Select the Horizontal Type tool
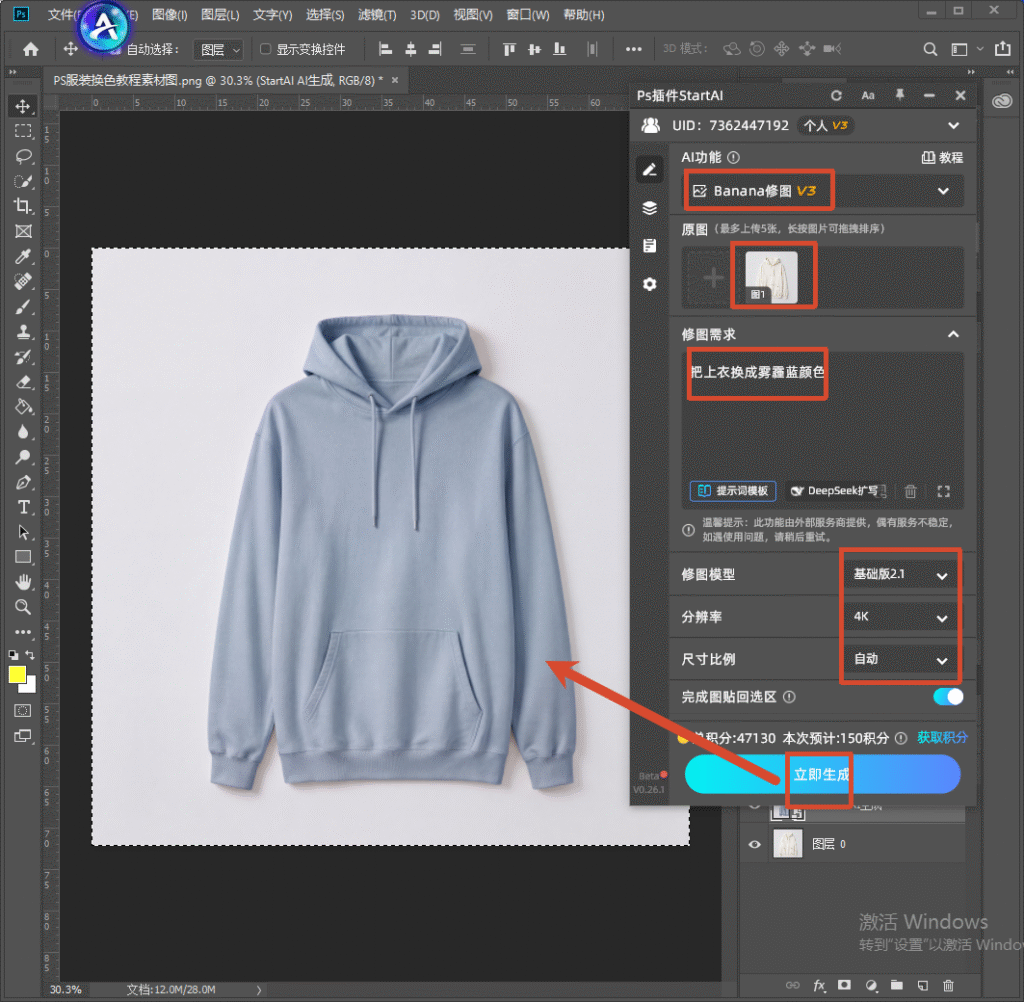The image size is (1024, 1002). (x=23, y=508)
